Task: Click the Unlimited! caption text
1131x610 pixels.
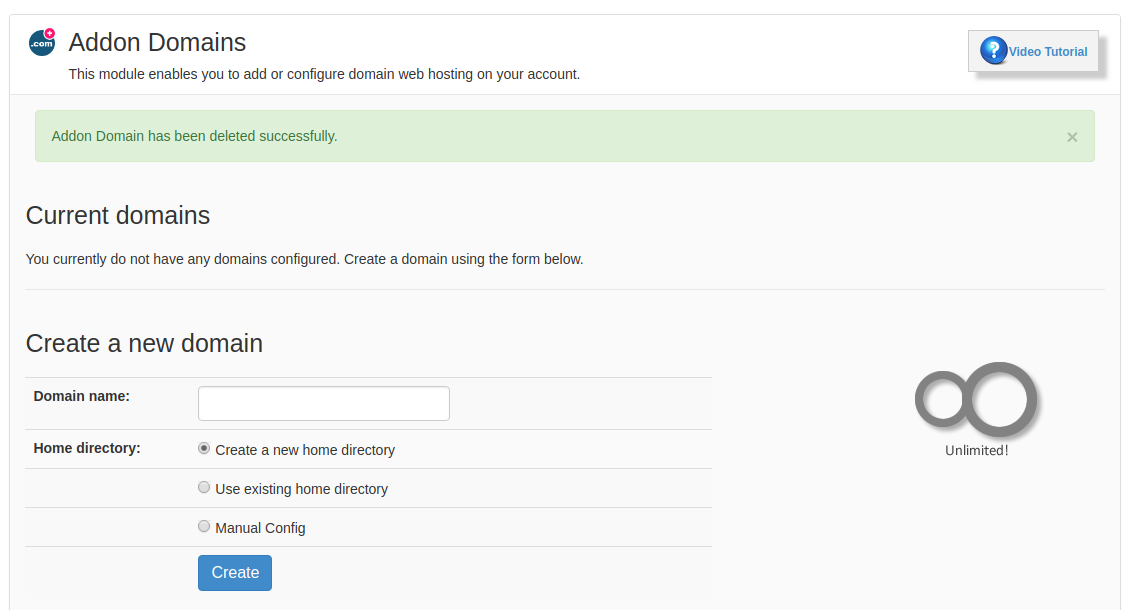Action: 977,451
